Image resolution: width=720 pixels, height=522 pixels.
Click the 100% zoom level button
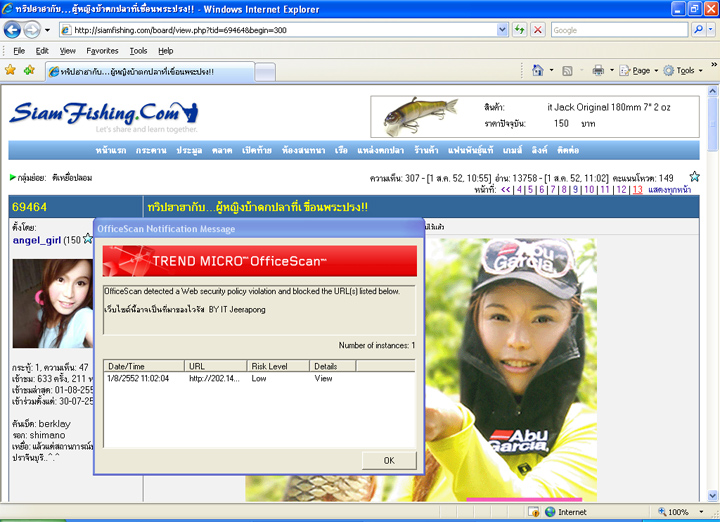673,512
